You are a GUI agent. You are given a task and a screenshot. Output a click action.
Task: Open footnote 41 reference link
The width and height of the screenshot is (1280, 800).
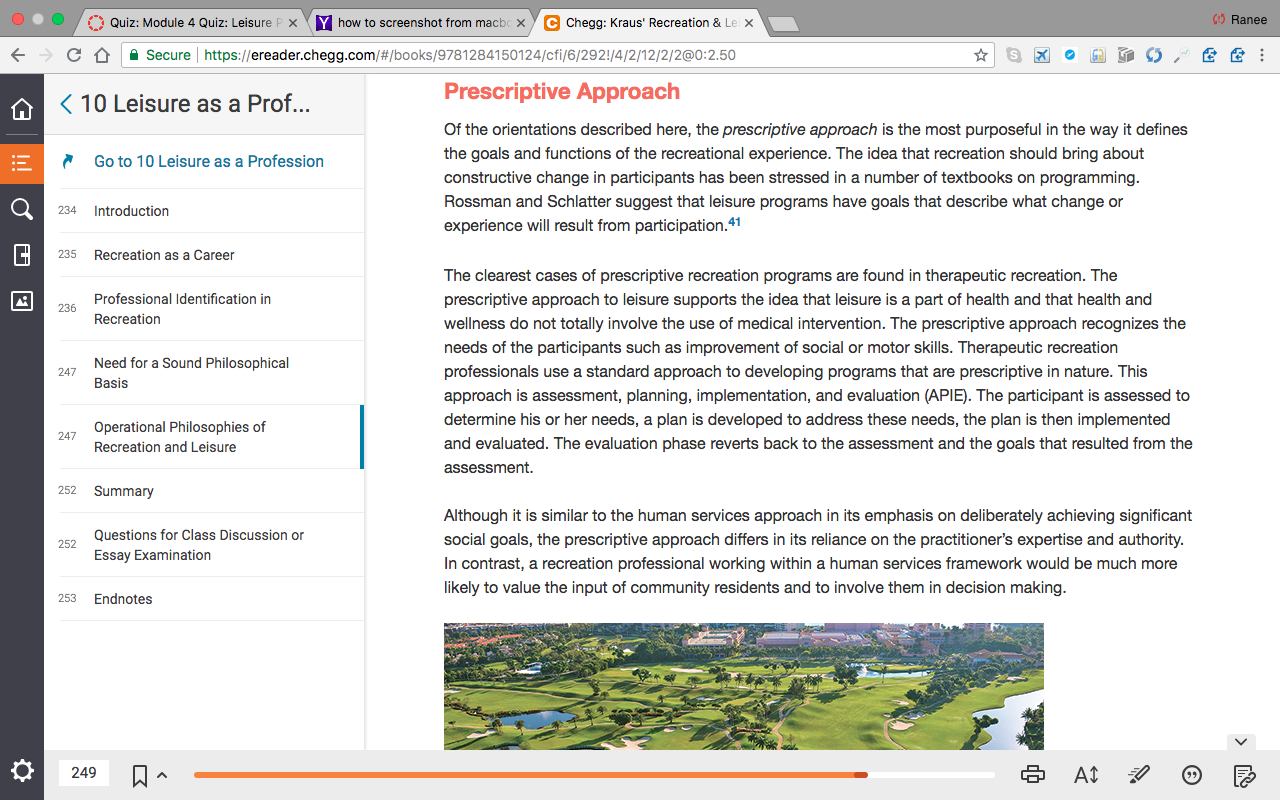pos(734,222)
